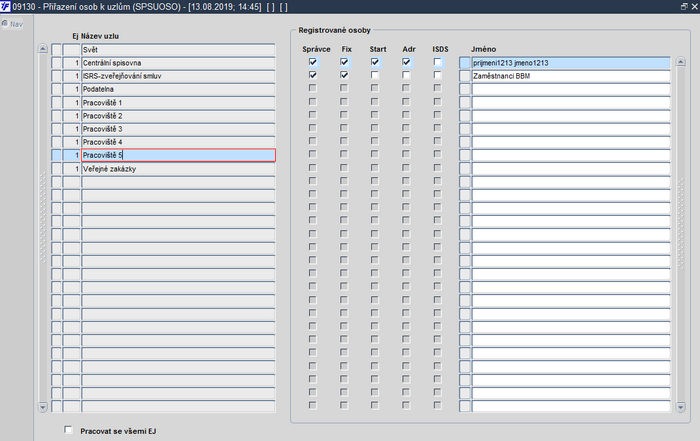Click 'Název uzlu' column header
700x441 pixels.
pos(100,36)
